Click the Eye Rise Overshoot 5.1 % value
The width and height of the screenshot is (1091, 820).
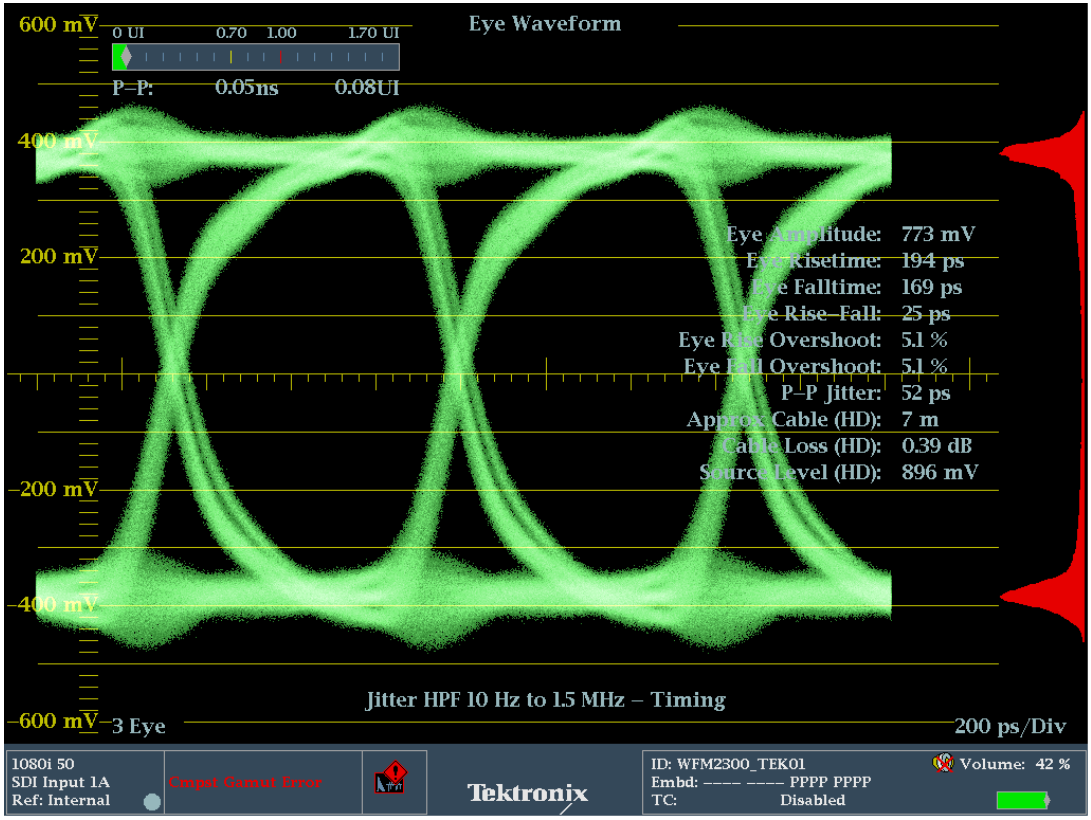tap(924, 340)
